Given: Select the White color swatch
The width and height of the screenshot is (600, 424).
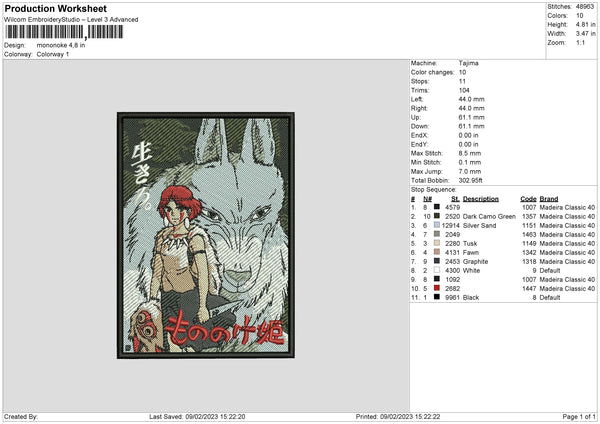Looking at the screenshot, I should (x=437, y=270).
